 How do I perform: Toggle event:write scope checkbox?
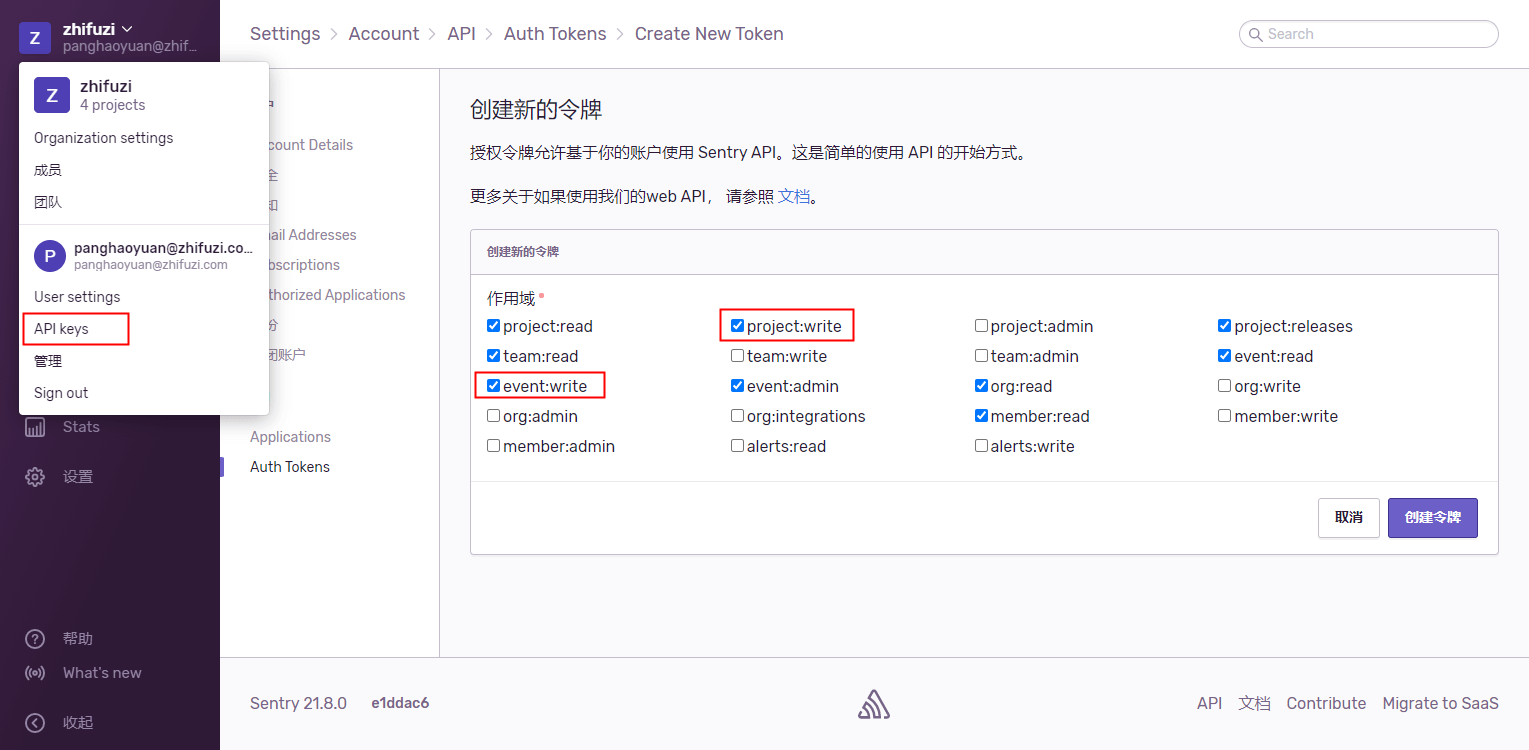coord(493,386)
